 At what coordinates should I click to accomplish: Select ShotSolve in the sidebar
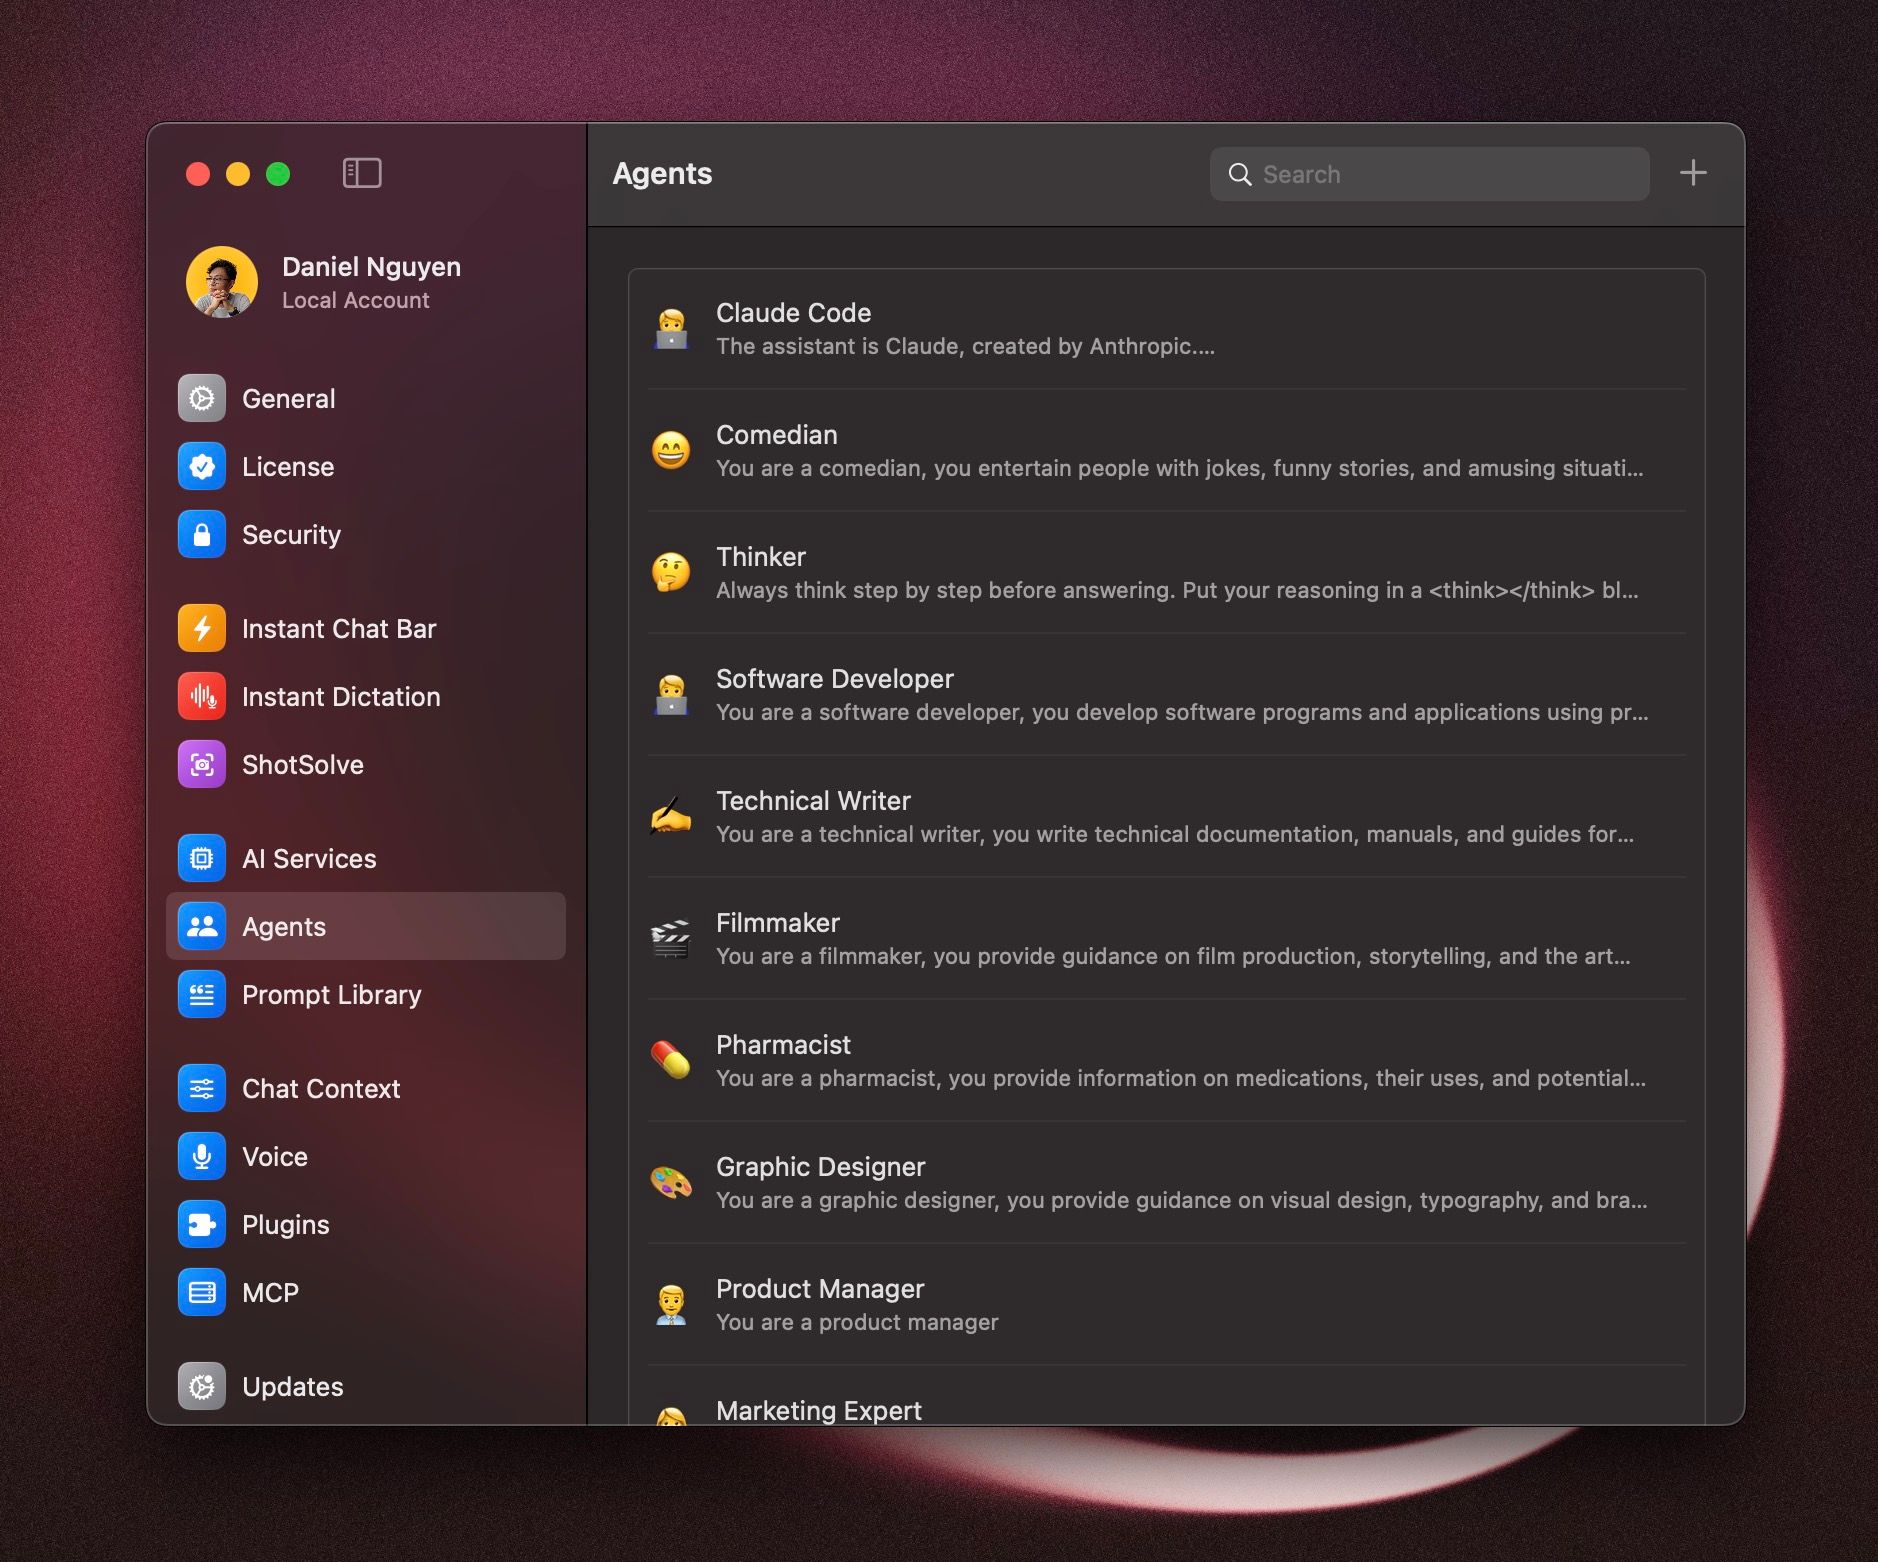302,765
